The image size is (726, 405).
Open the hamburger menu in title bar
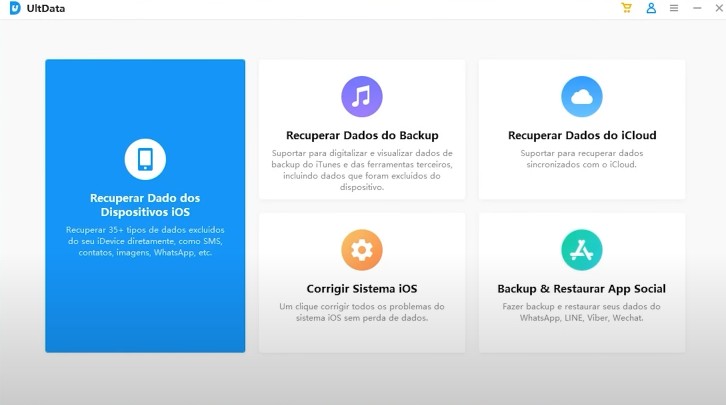pyautogui.click(x=674, y=8)
